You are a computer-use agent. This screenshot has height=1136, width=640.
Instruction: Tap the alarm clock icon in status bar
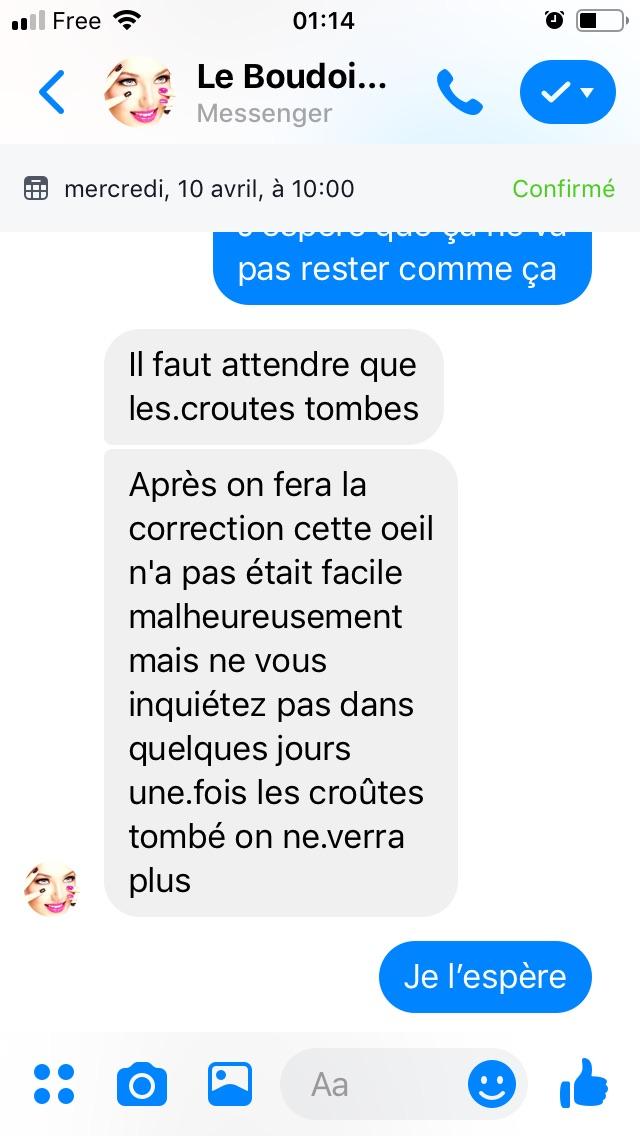554,20
